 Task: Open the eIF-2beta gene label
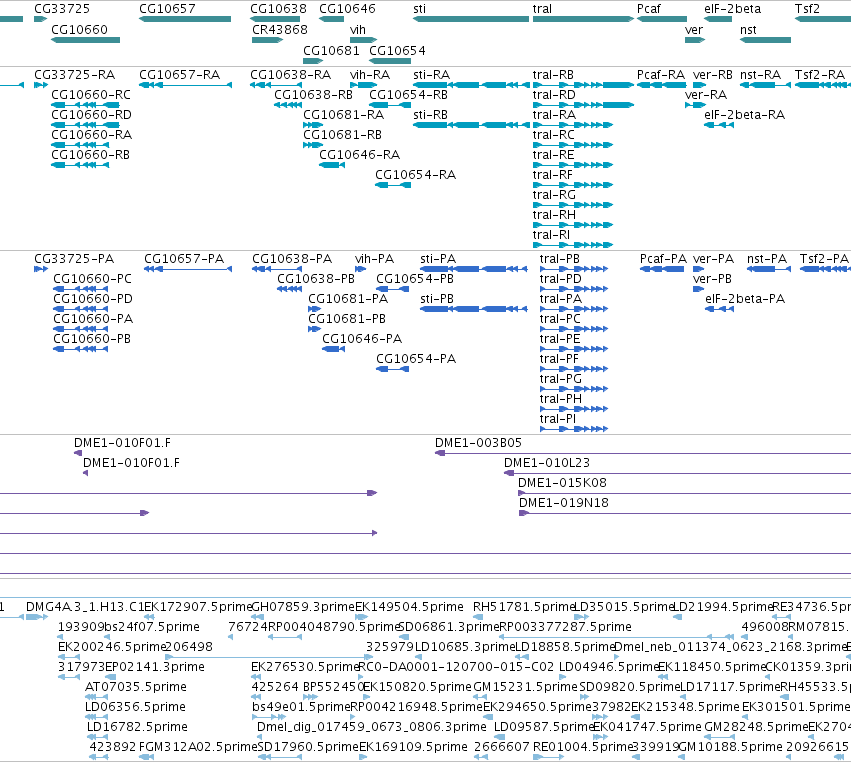732,9
